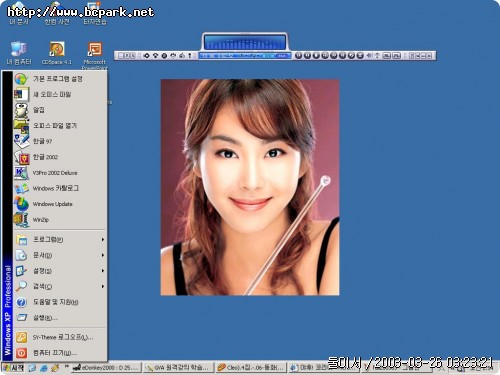Open the 내 컴퓨터 desktop icon

pos(19,53)
